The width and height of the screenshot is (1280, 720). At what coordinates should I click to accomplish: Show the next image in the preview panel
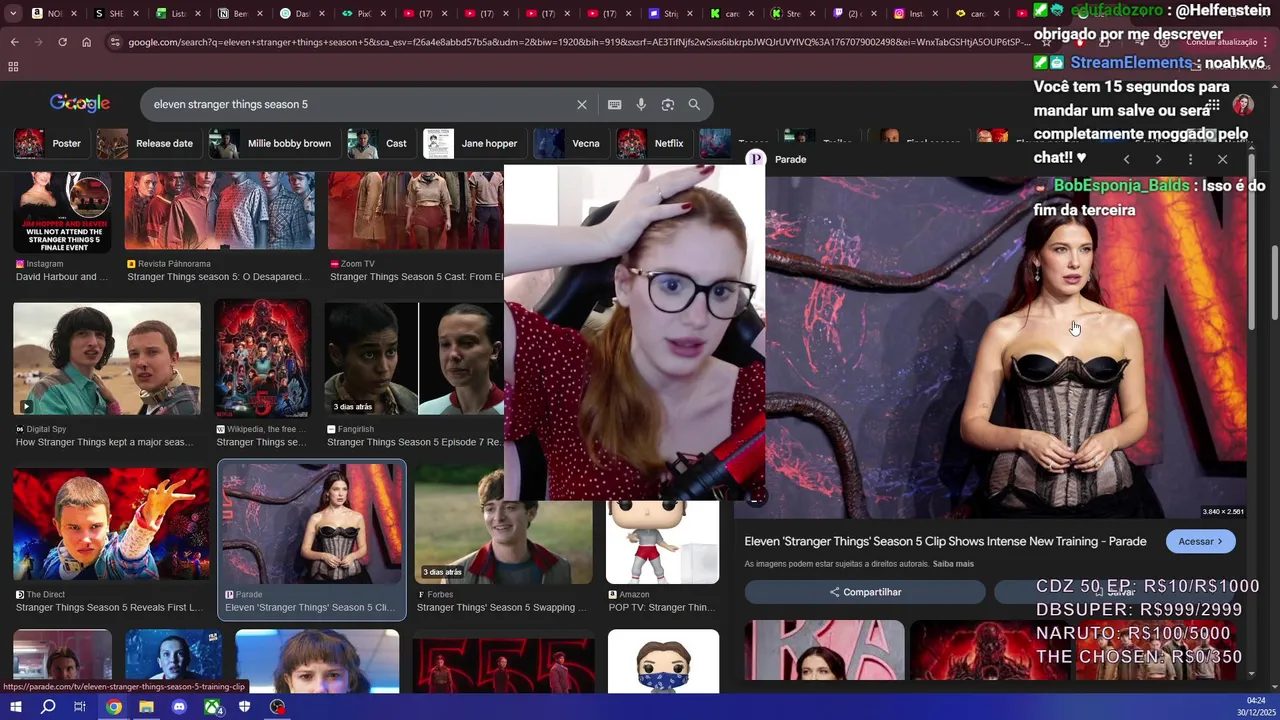1158,159
